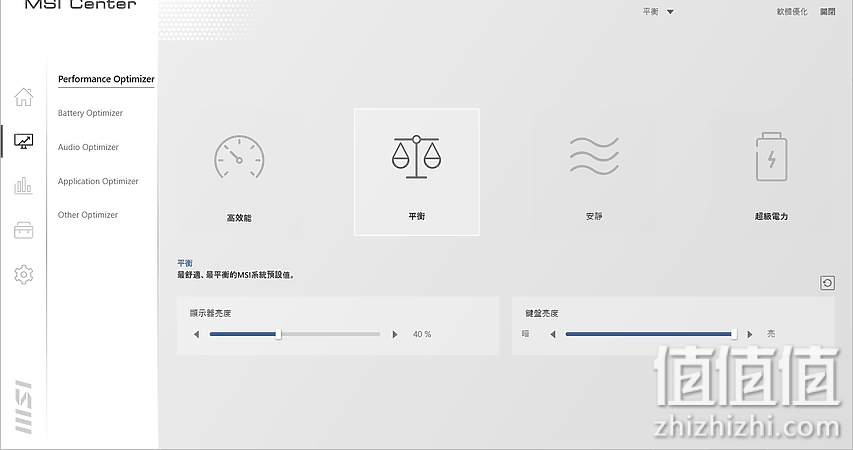Screen dimensions: 853x450
Task: Increase display brightness with right arrow
Action: coord(395,334)
